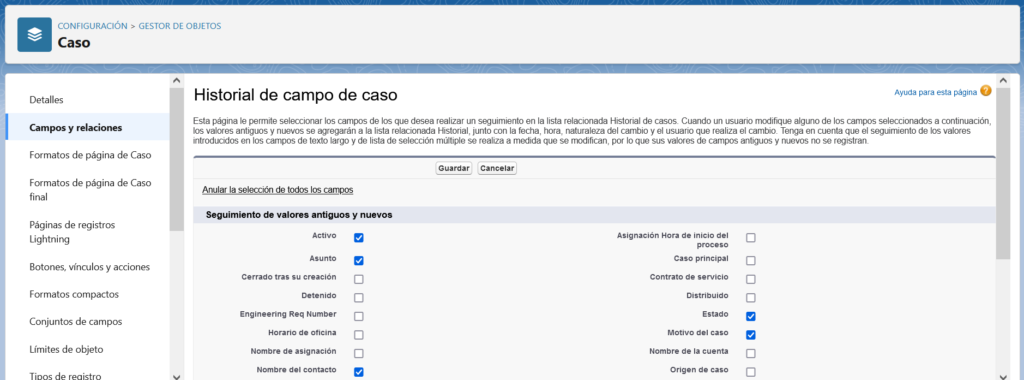
Task: Go to CONFIGURACIÓN breadcrumb
Action: click(93, 26)
